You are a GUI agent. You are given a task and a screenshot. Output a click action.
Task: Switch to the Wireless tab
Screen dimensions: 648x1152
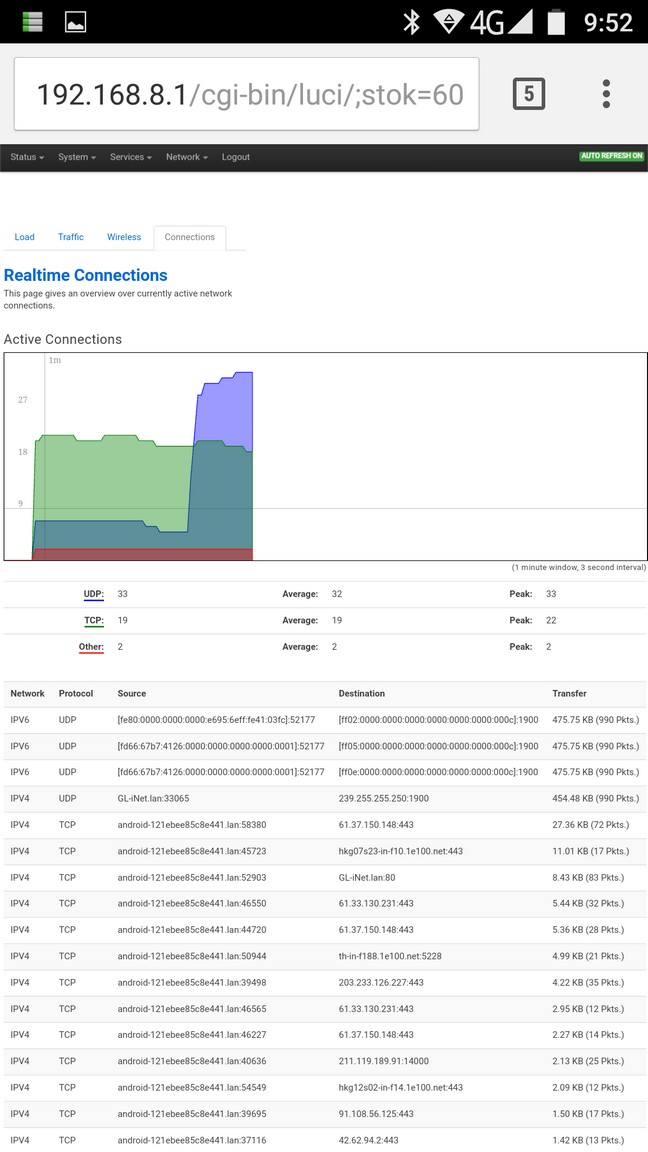(x=124, y=237)
